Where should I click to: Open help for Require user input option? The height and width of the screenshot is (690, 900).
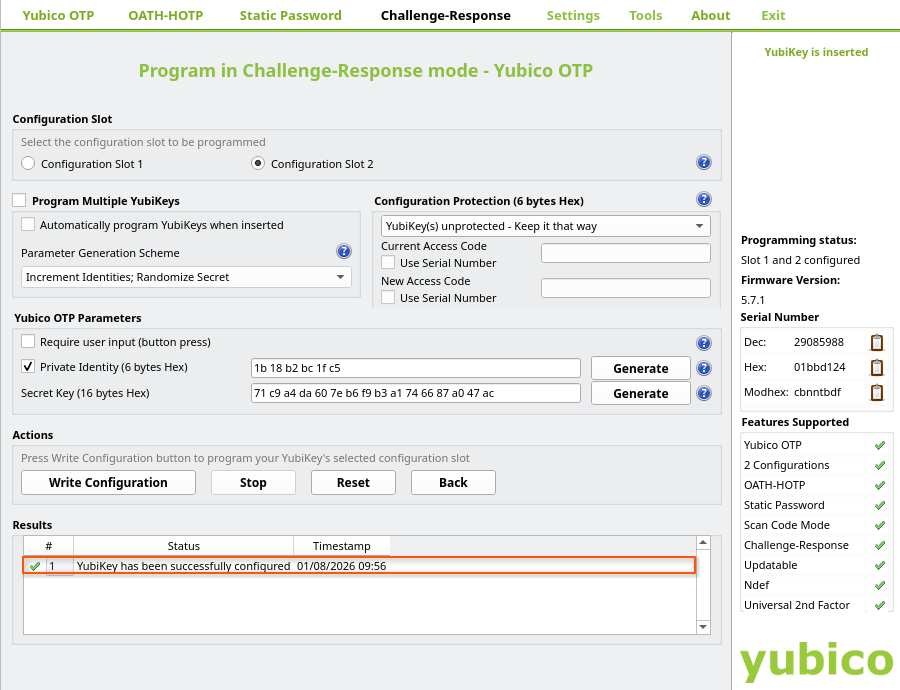click(x=704, y=343)
